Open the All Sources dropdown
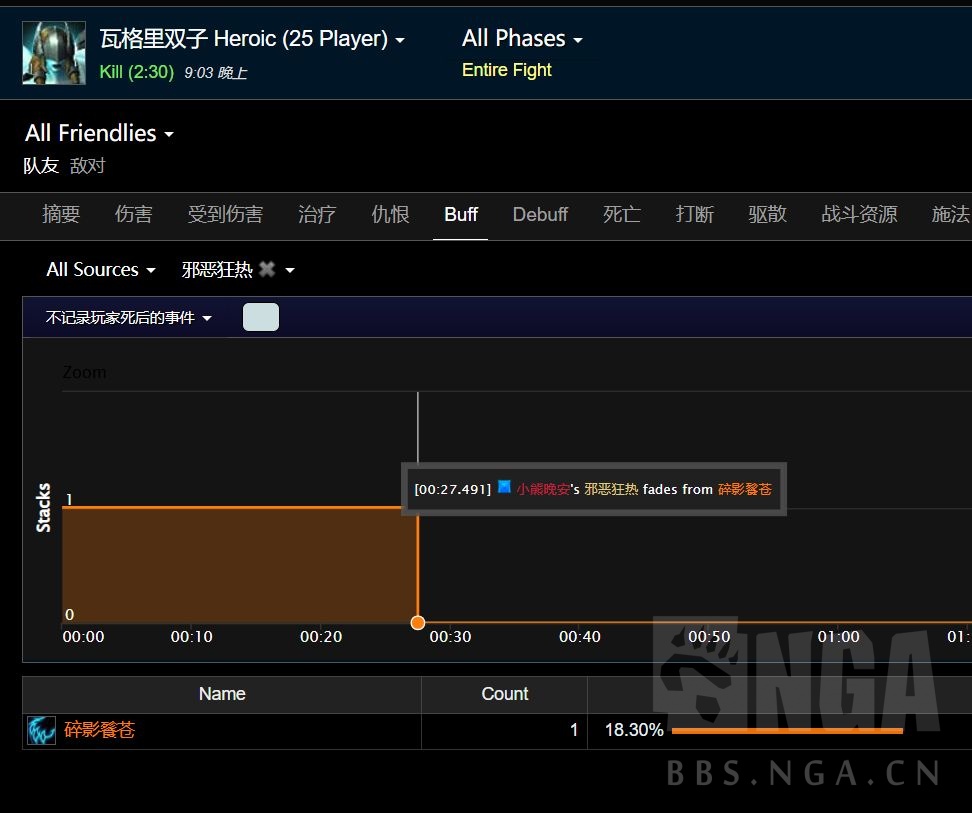The width and height of the screenshot is (972, 813). coord(100,270)
